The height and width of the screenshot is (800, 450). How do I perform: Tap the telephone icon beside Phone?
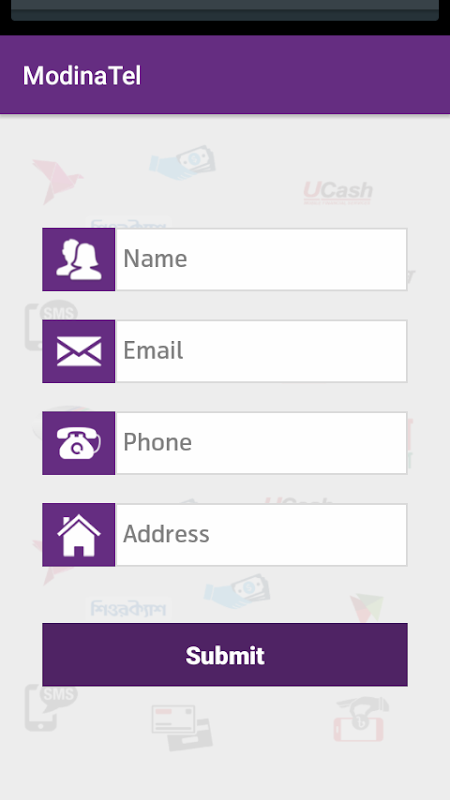(x=79, y=443)
